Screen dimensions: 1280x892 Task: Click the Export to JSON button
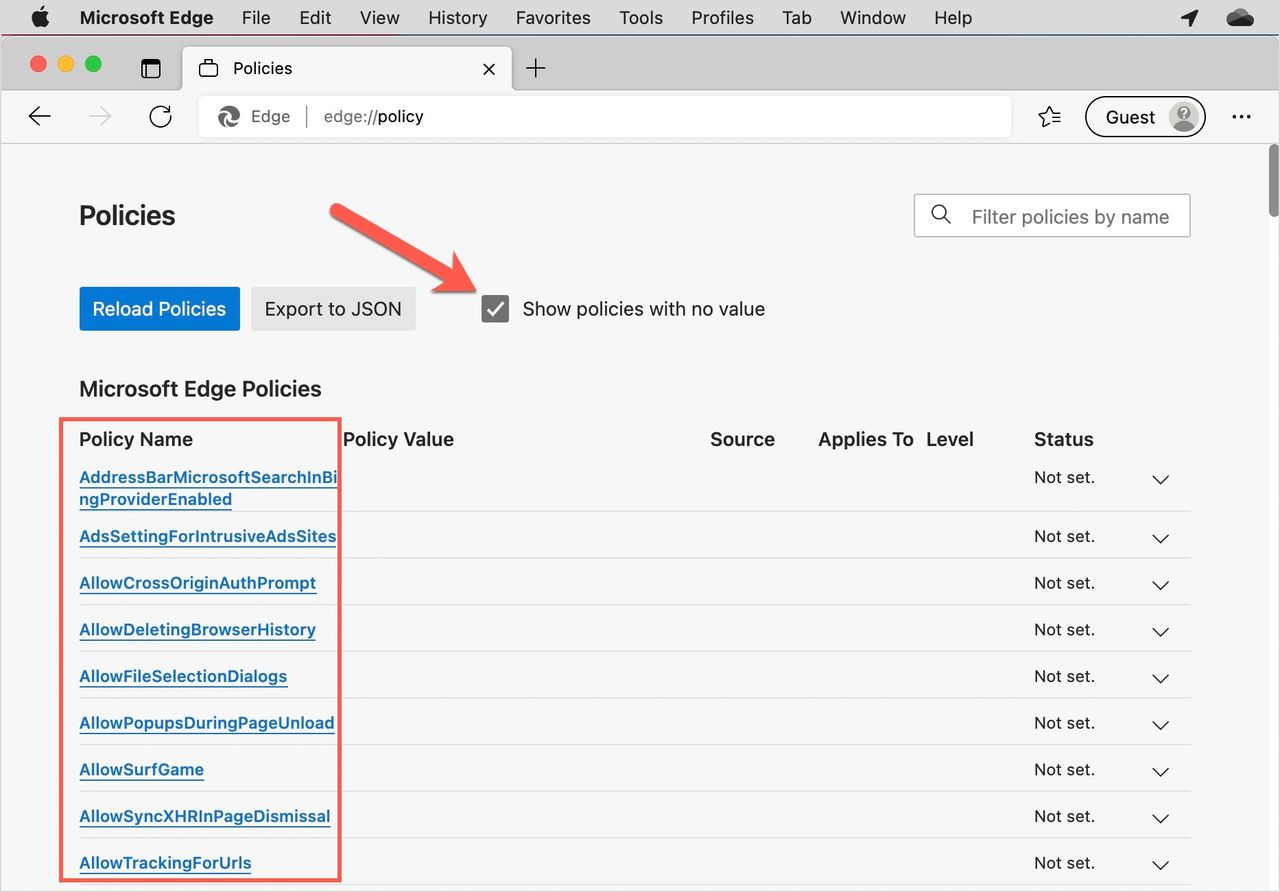(x=333, y=309)
